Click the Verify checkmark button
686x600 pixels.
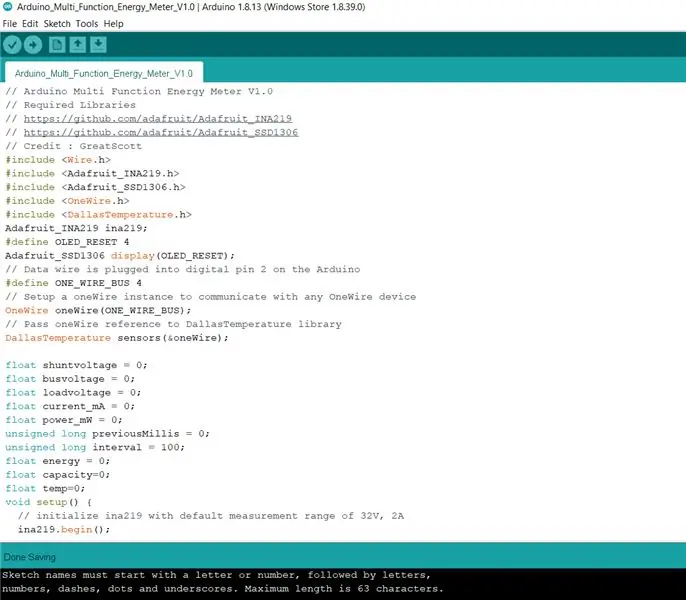point(12,45)
